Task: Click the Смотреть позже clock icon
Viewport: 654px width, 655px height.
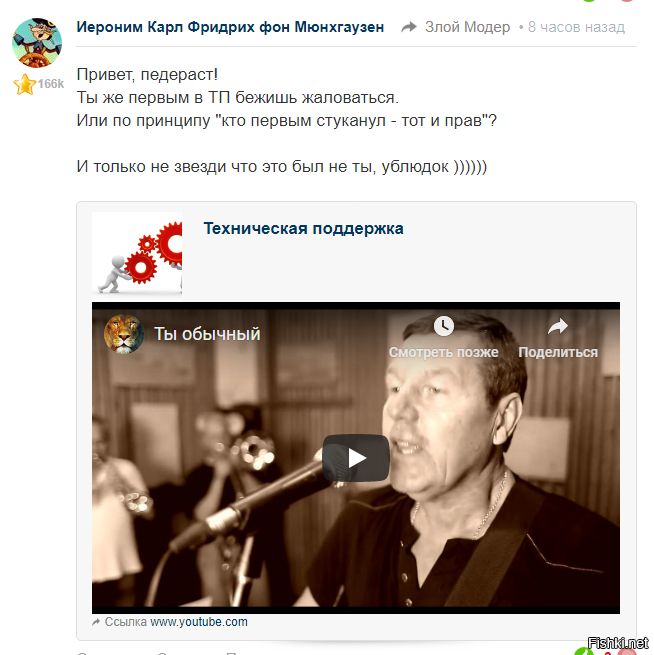Action: pyautogui.click(x=444, y=326)
